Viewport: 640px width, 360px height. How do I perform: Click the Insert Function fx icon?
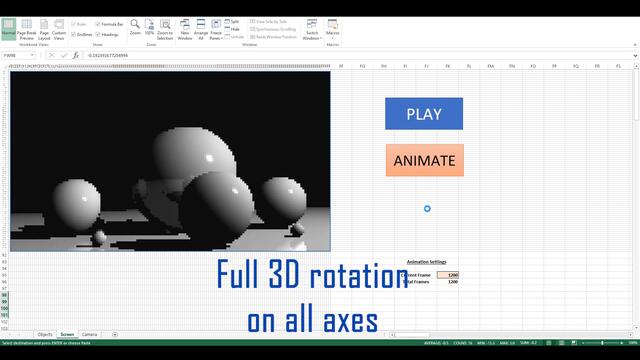point(76,55)
